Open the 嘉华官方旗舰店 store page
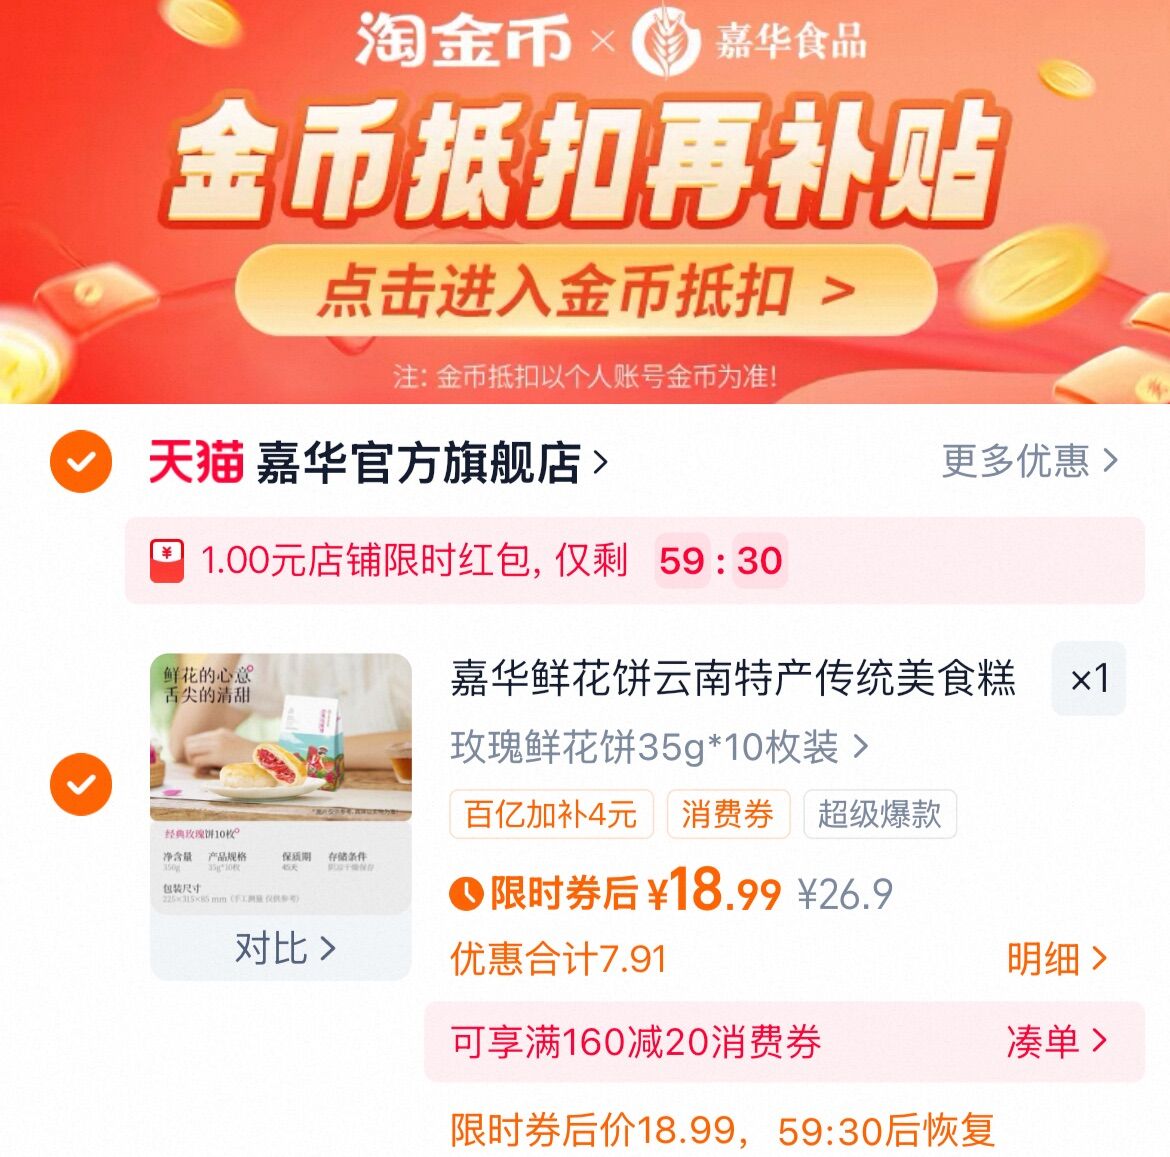 tap(432, 463)
